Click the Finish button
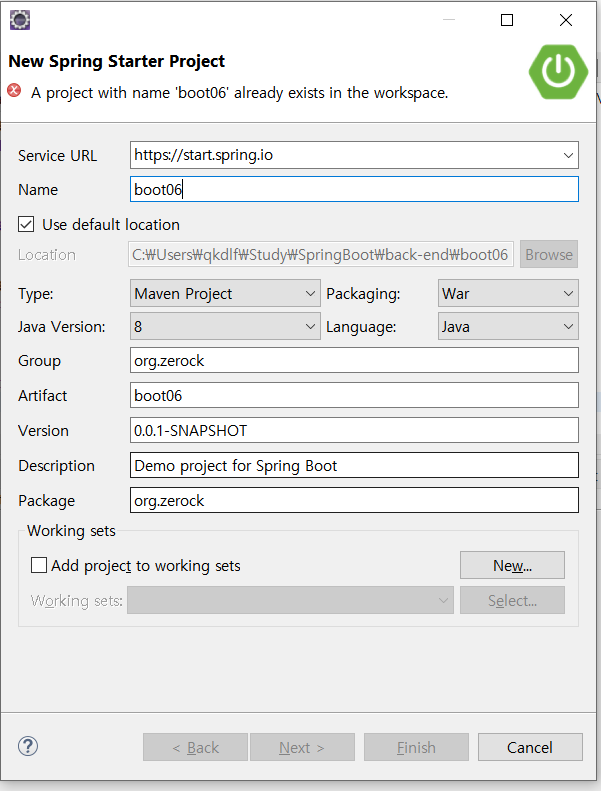This screenshot has height=791, width=601. pyautogui.click(x=416, y=747)
